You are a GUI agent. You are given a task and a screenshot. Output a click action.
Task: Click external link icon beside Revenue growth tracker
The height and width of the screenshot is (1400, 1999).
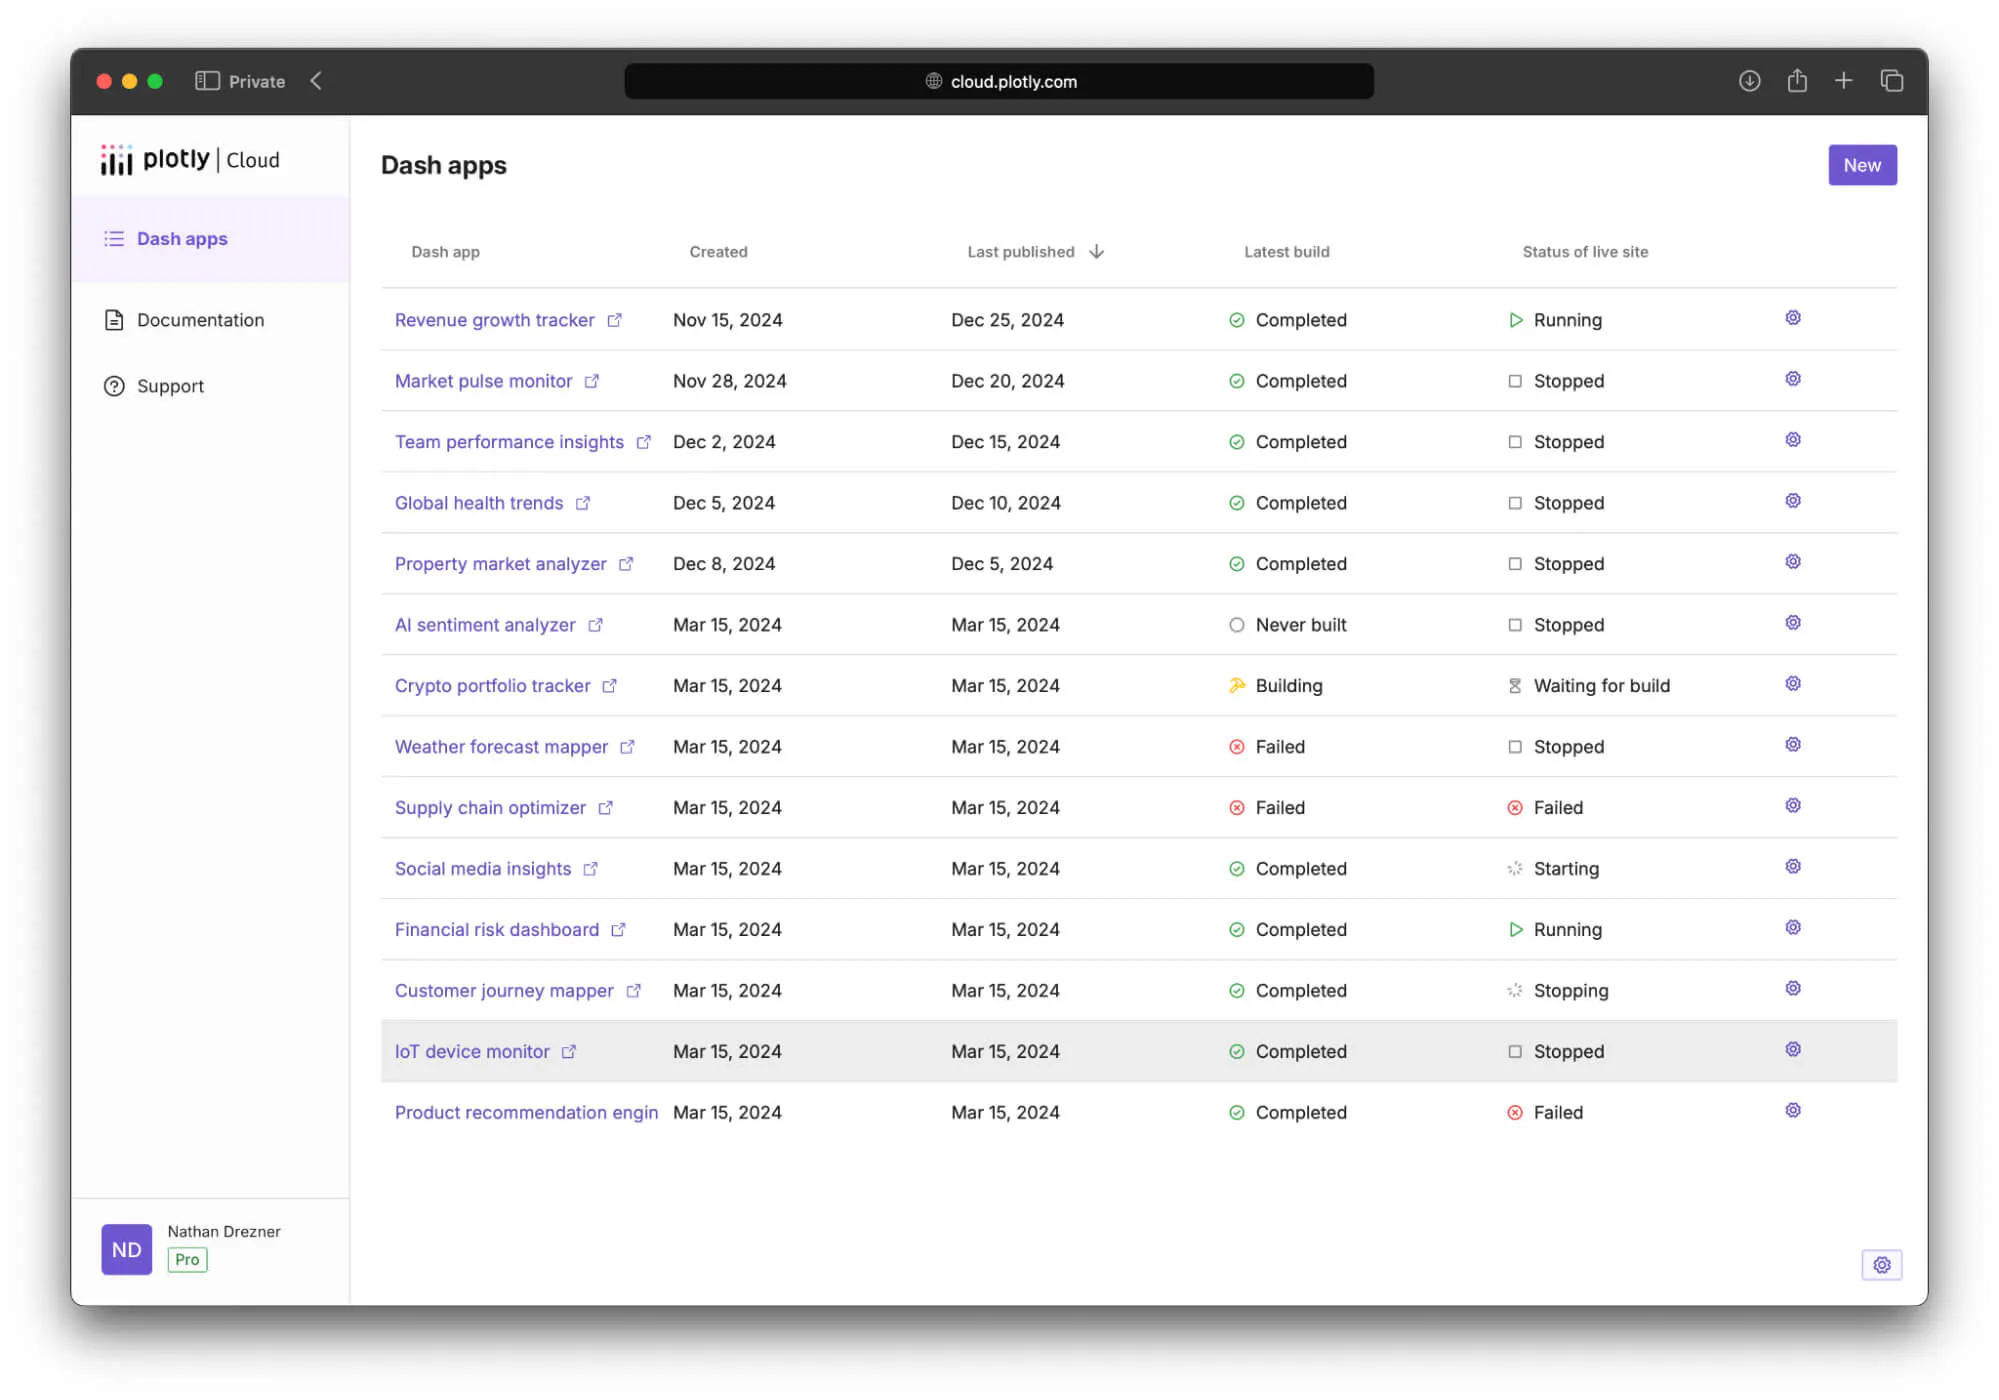click(614, 320)
